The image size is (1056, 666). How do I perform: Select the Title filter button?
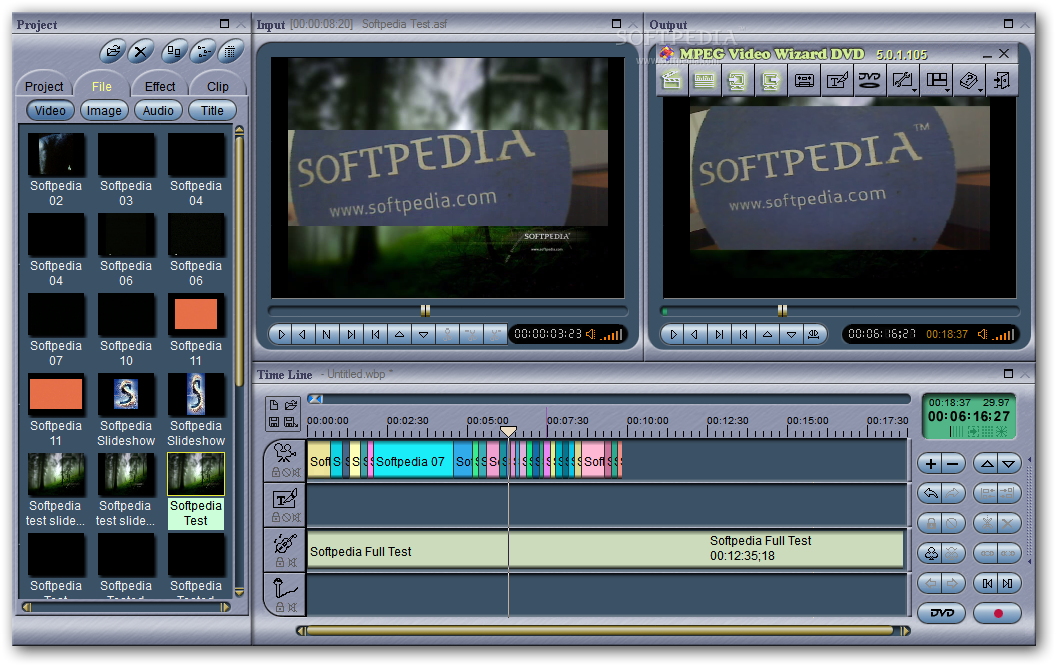[x=212, y=110]
